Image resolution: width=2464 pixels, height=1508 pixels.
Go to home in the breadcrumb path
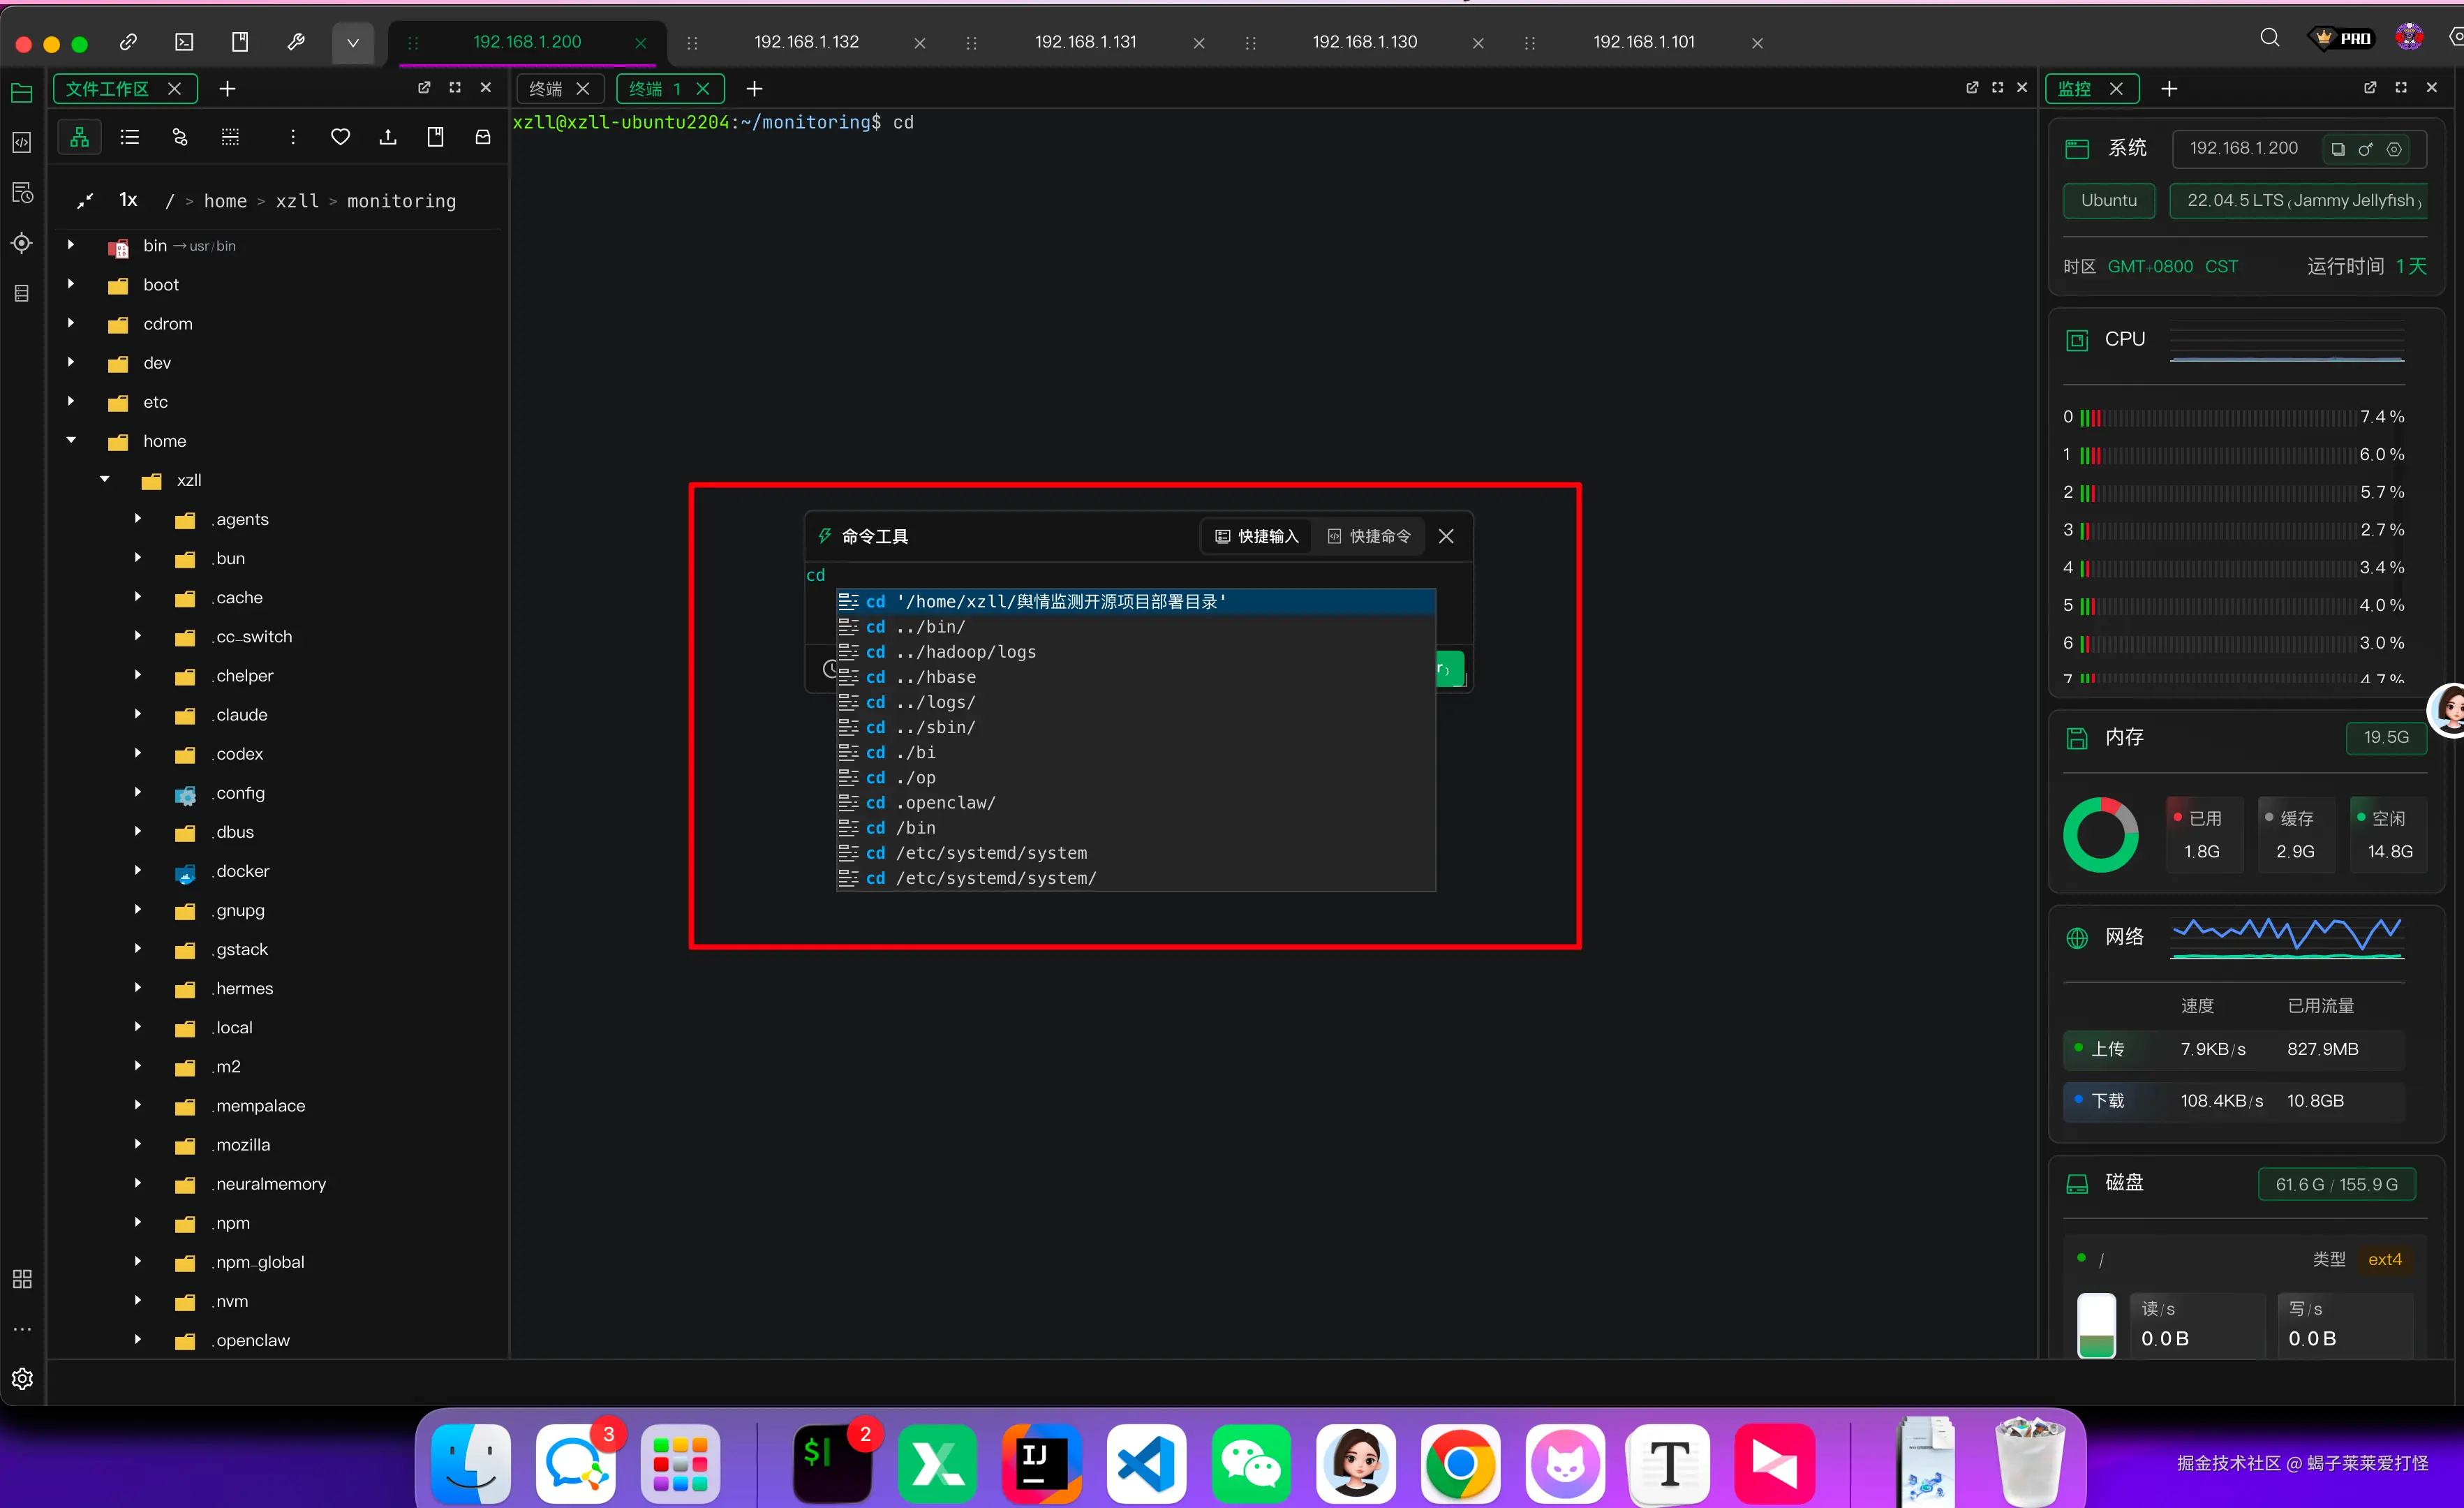tap(225, 201)
